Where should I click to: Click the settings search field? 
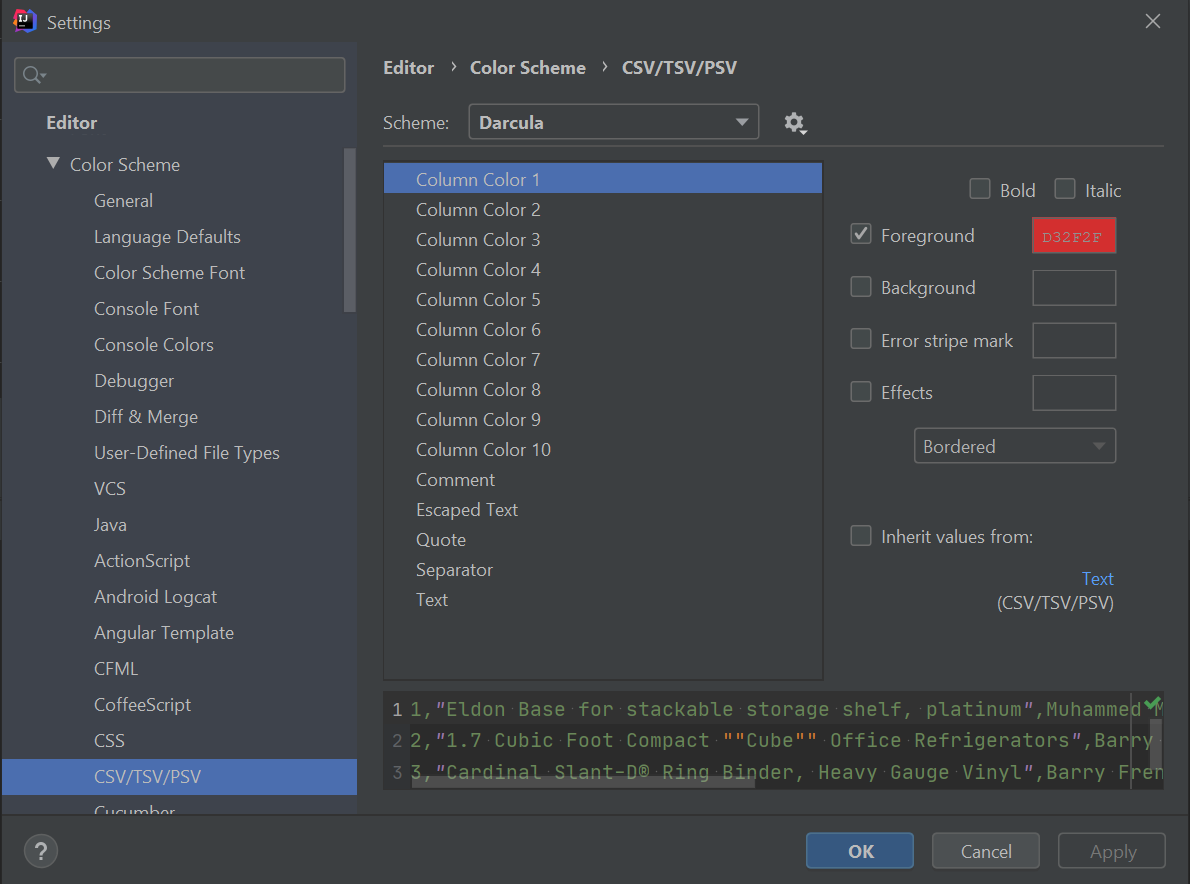[x=180, y=74]
